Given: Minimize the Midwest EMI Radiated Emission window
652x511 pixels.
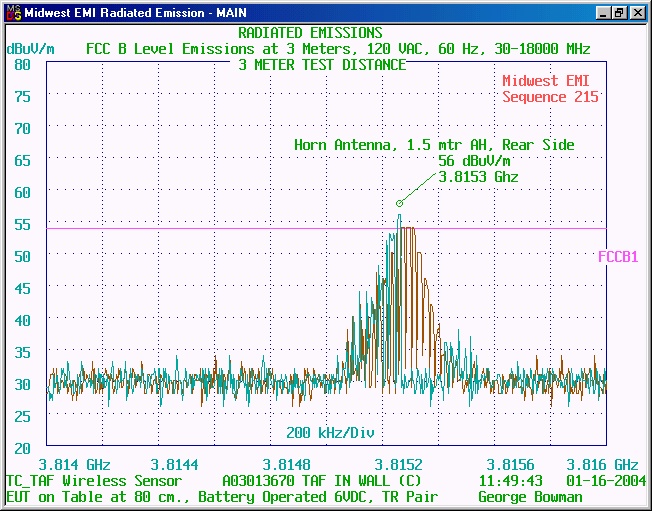Looking at the screenshot, I should (603, 13).
